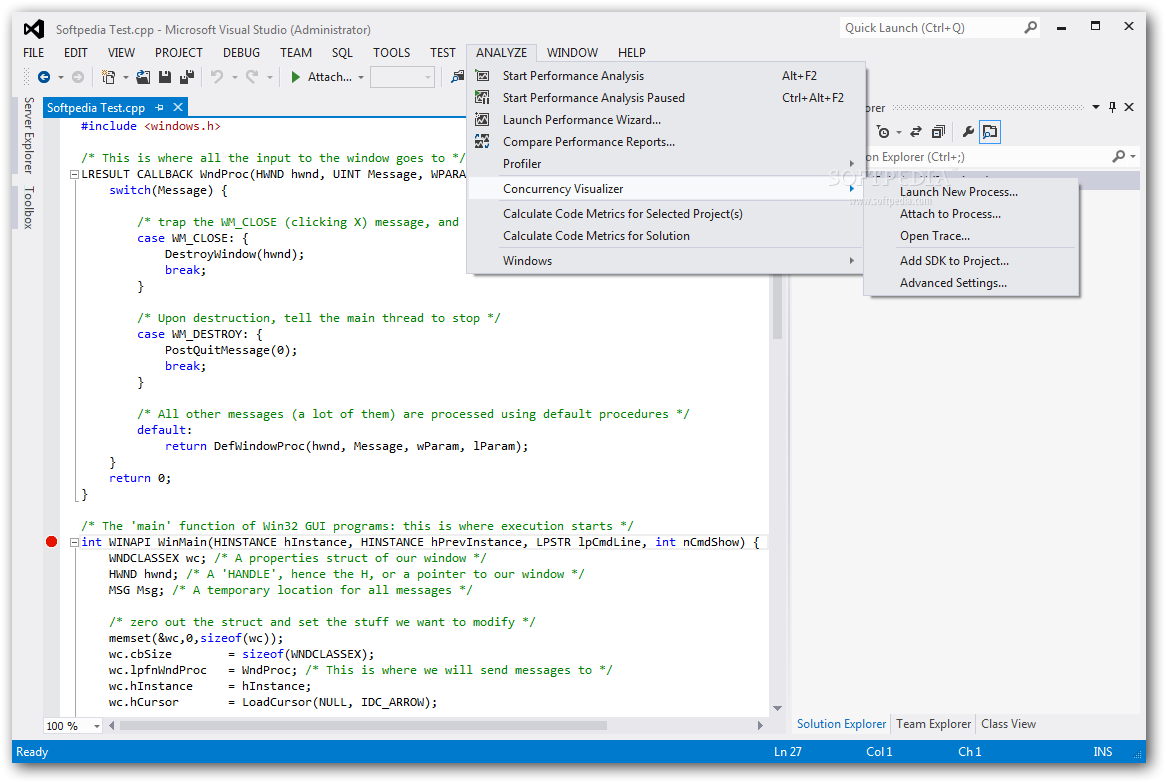Click the New Project toolbar icon
This screenshot has width=1166, height=783.
[109, 77]
